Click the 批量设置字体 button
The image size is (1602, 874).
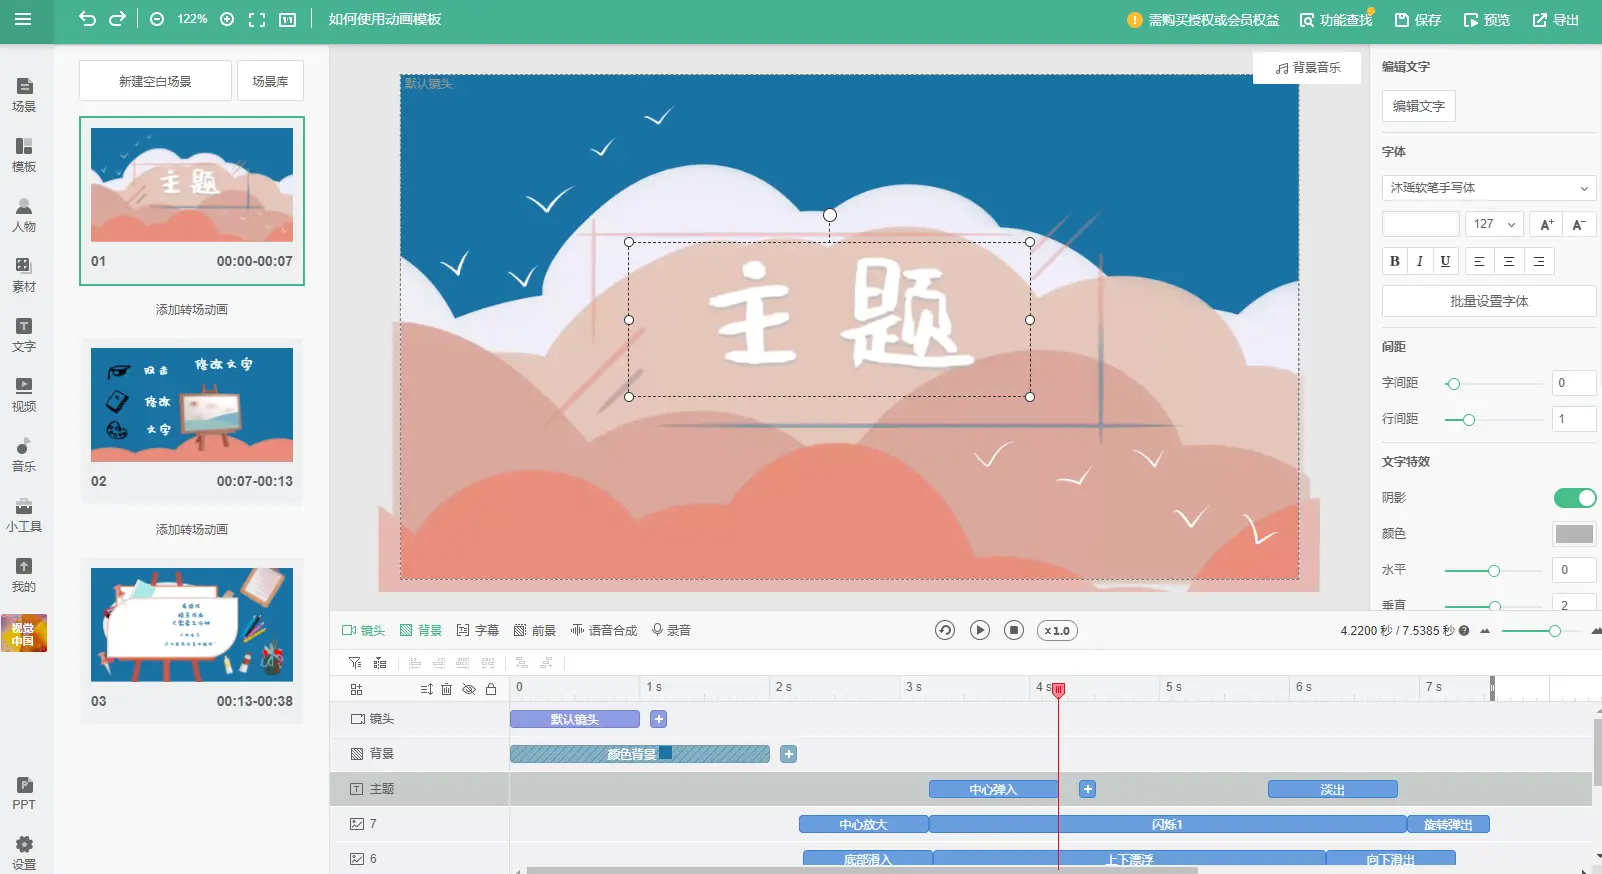pos(1488,301)
